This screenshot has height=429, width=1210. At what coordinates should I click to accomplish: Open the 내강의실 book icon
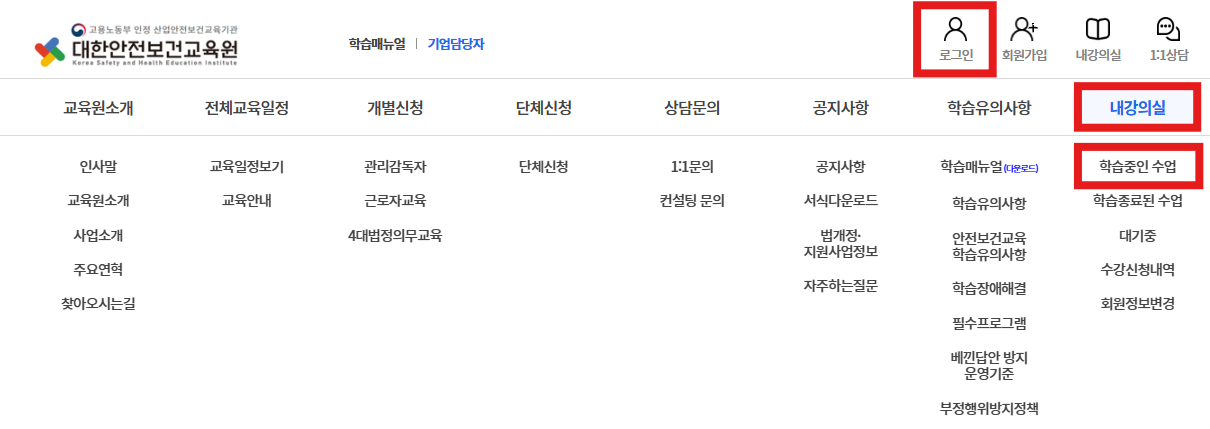tap(1098, 29)
